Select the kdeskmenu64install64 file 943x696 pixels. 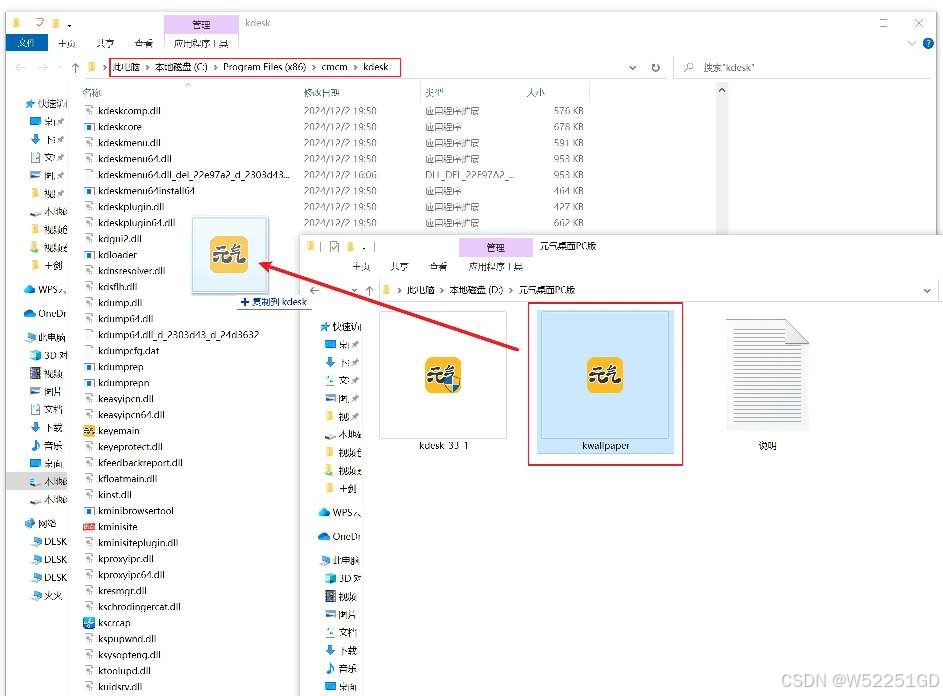click(x=146, y=191)
